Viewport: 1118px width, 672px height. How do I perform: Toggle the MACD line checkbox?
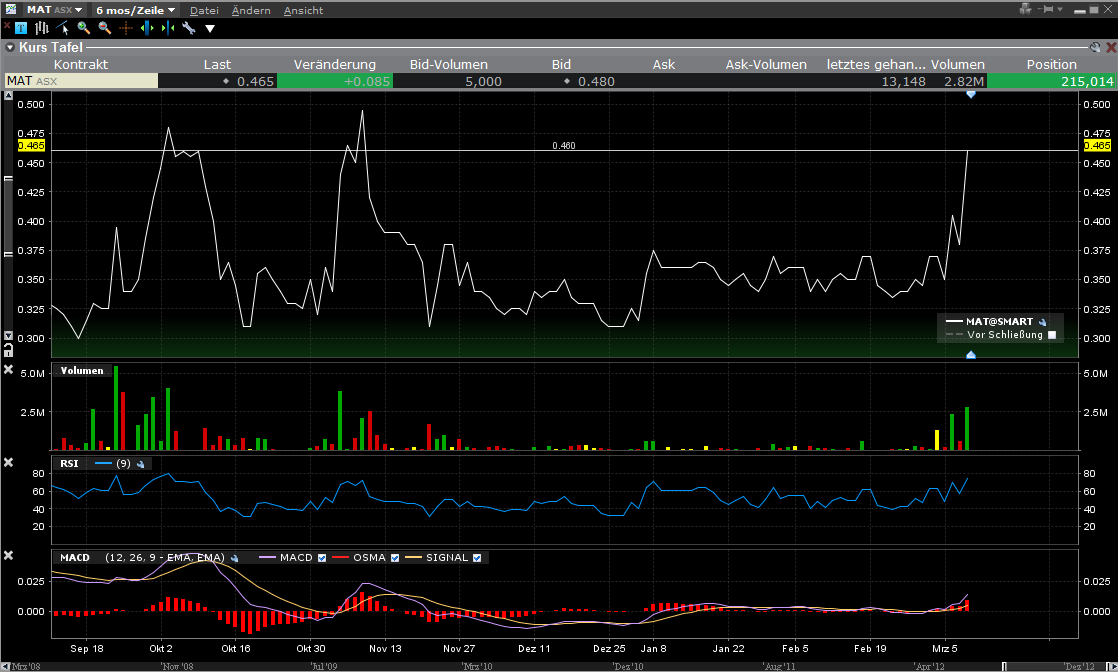click(x=322, y=557)
